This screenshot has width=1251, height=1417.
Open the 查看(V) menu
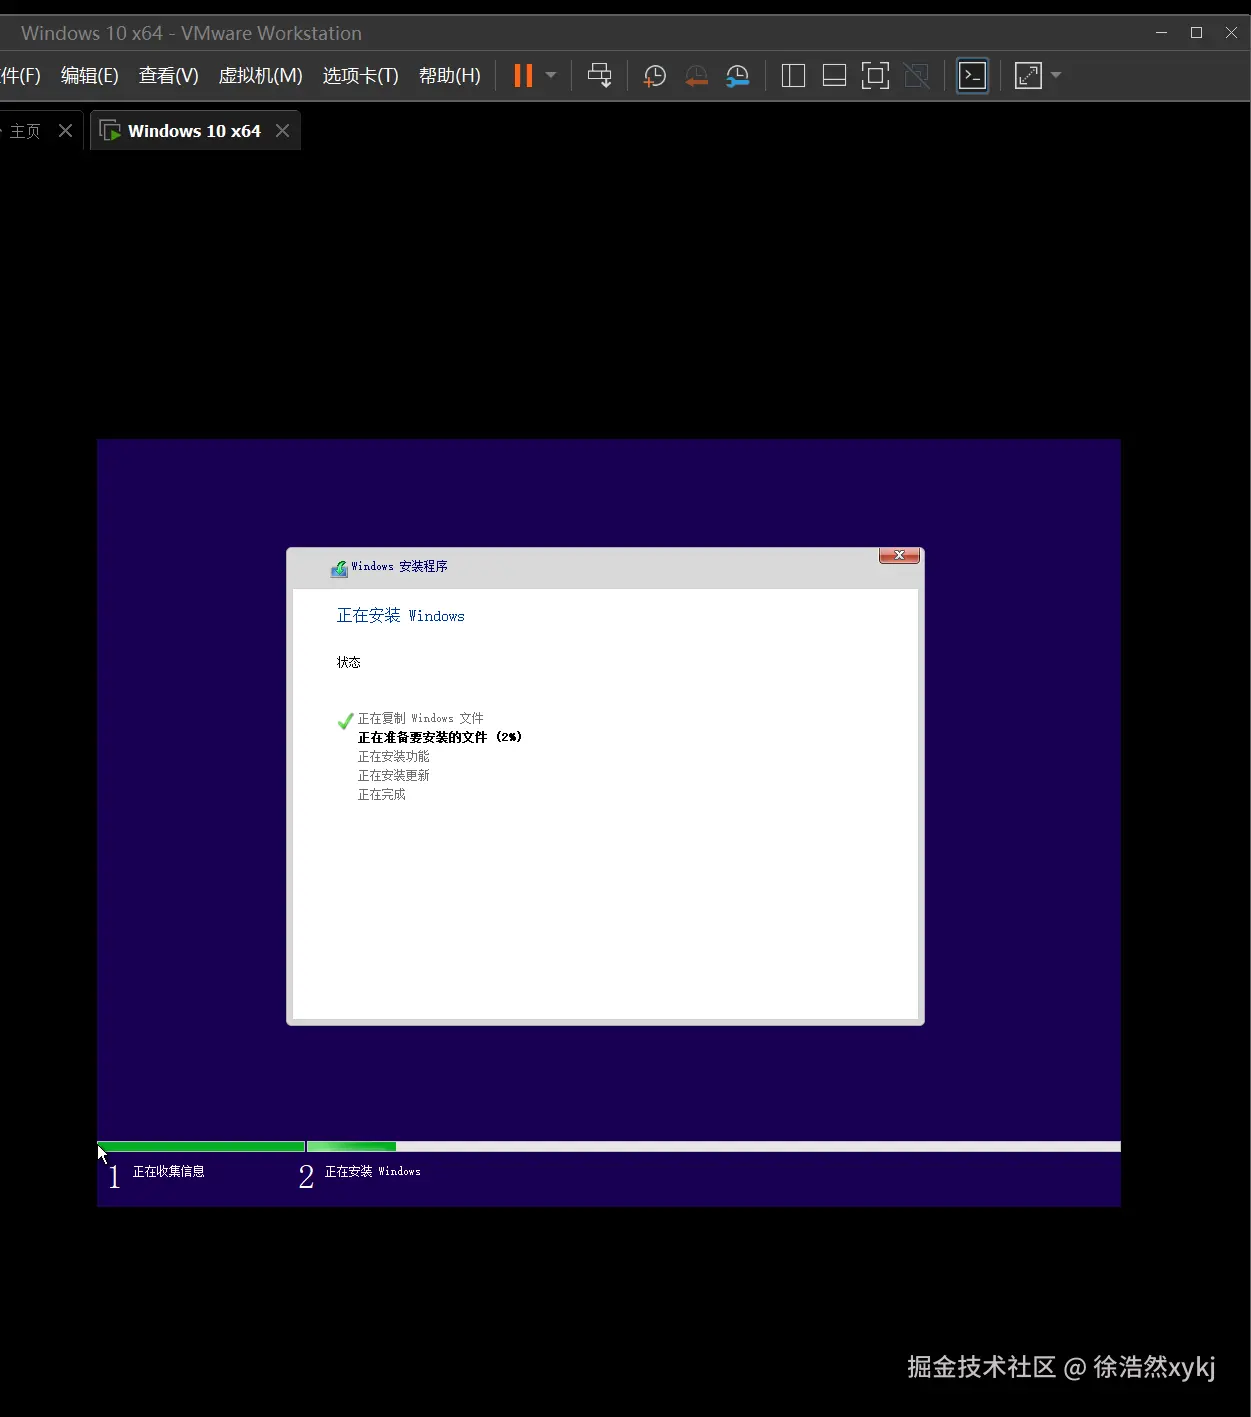168,76
